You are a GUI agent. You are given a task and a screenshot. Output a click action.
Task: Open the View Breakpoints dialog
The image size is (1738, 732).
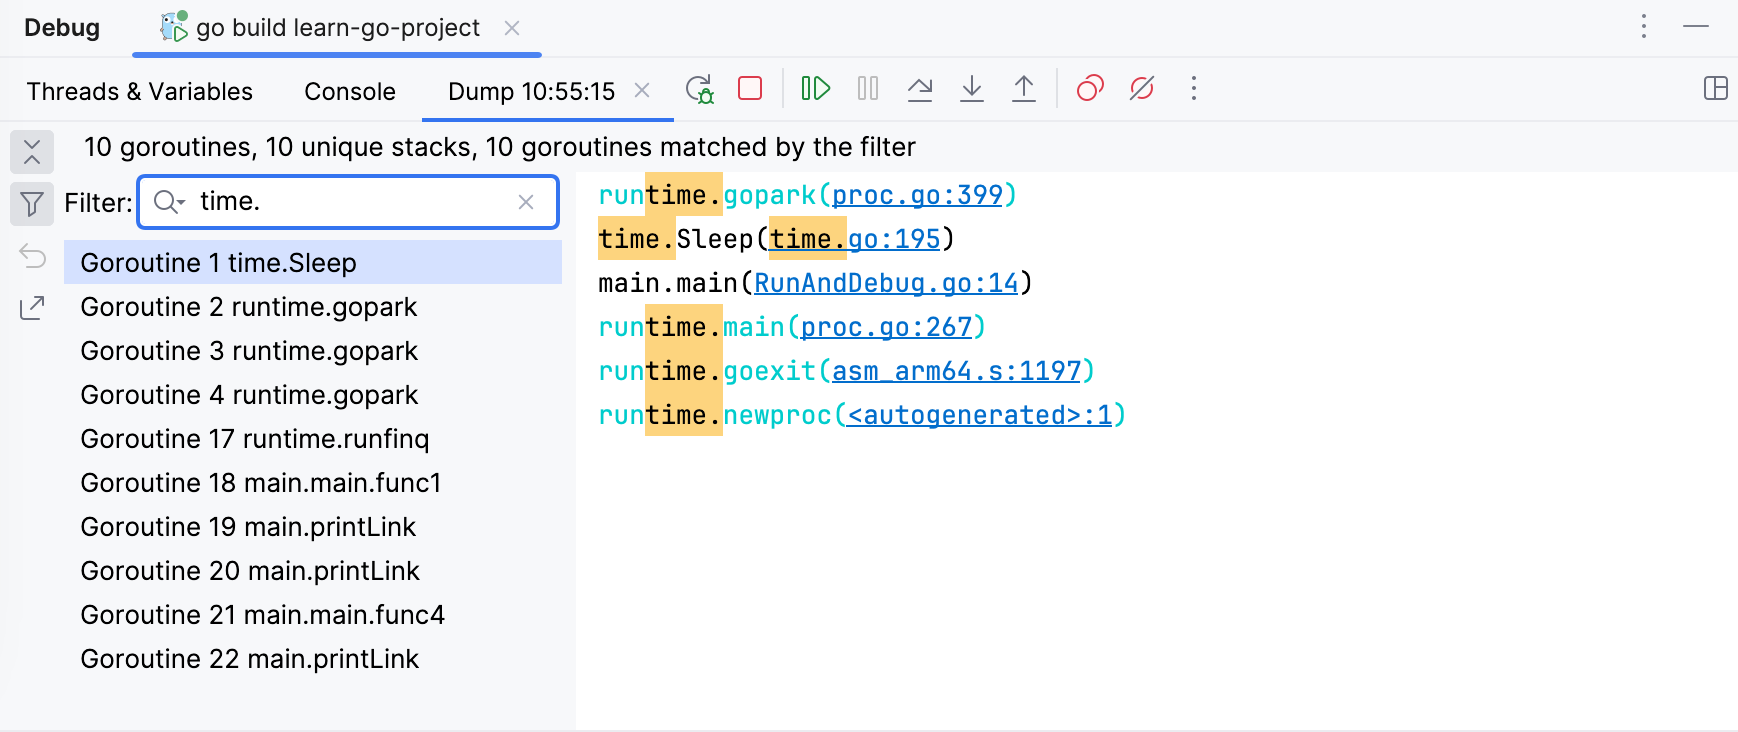click(x=1090, y=89)
